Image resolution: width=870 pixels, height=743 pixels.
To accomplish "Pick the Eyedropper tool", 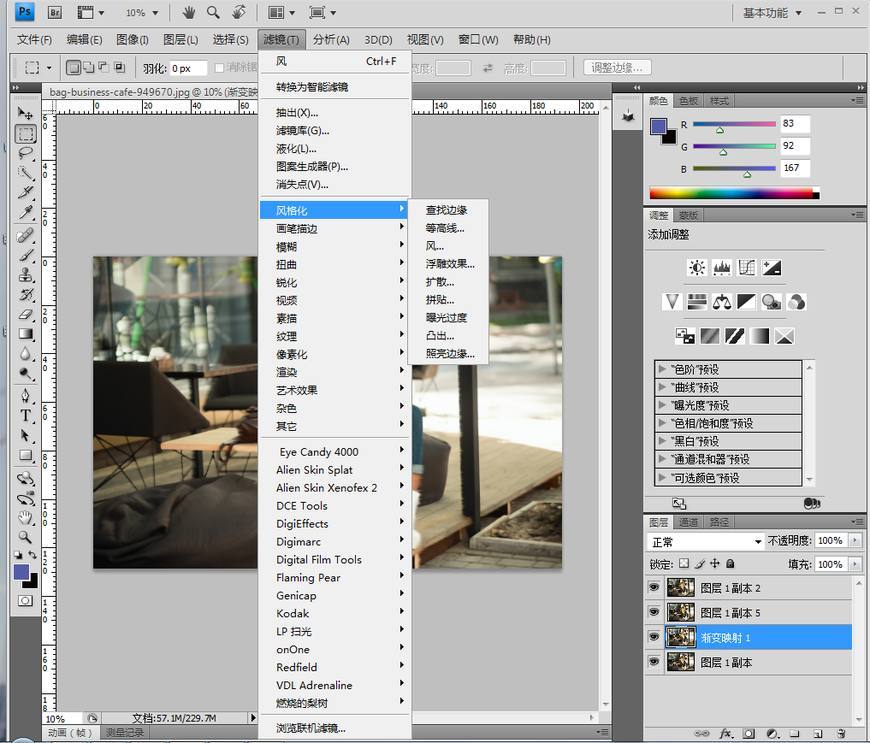I will point(26,213).
